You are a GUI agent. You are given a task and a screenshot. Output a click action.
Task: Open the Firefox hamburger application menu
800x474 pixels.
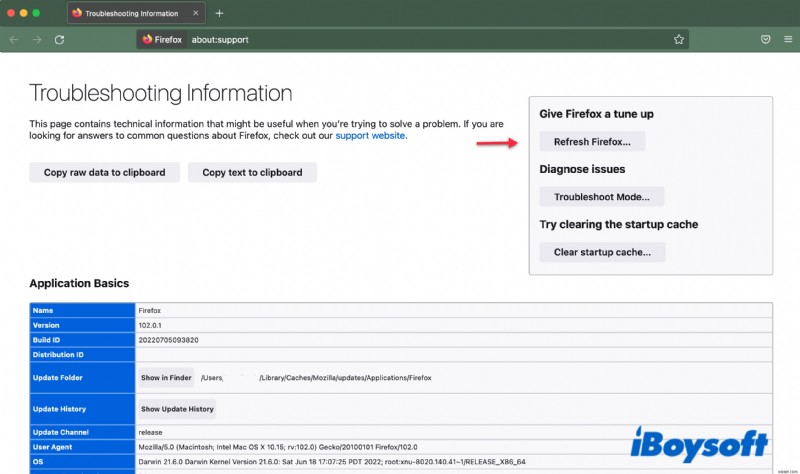(x=786, y=40)
